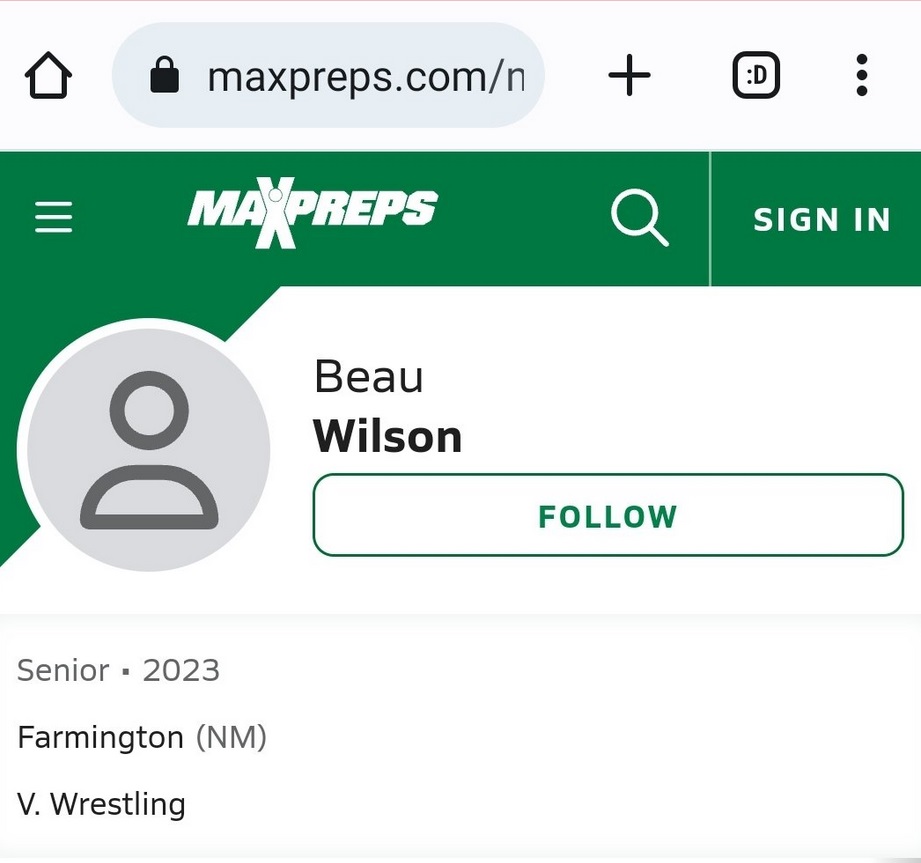Viewport: 921px width, 863px height.
Task: Tap the browser home icon
Action: [47, 74]
